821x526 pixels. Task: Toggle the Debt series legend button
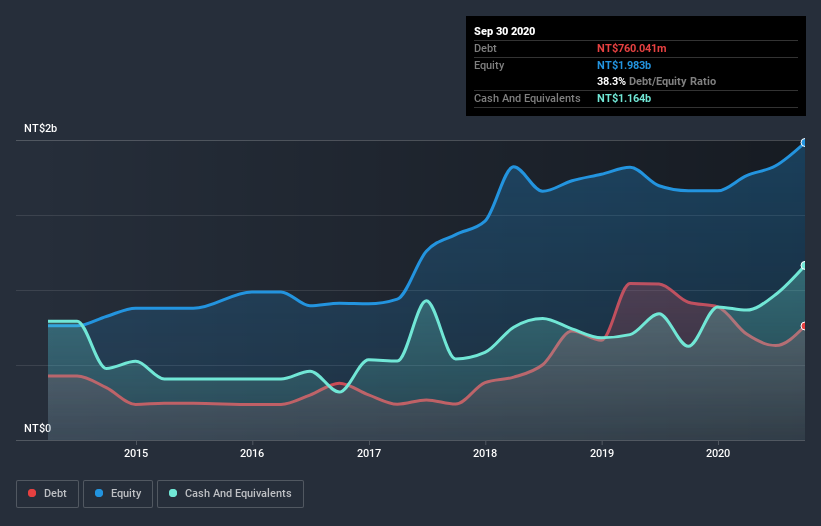(47, 494)
